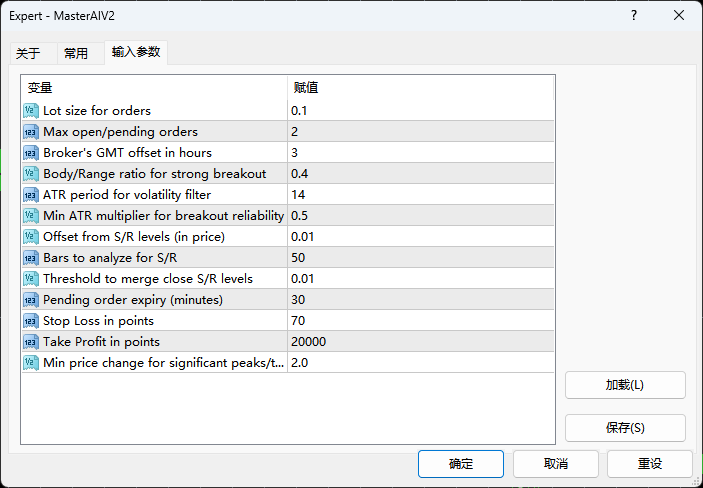
Task: Switch to the 关于 tab
Action: [x=28, y=53]
